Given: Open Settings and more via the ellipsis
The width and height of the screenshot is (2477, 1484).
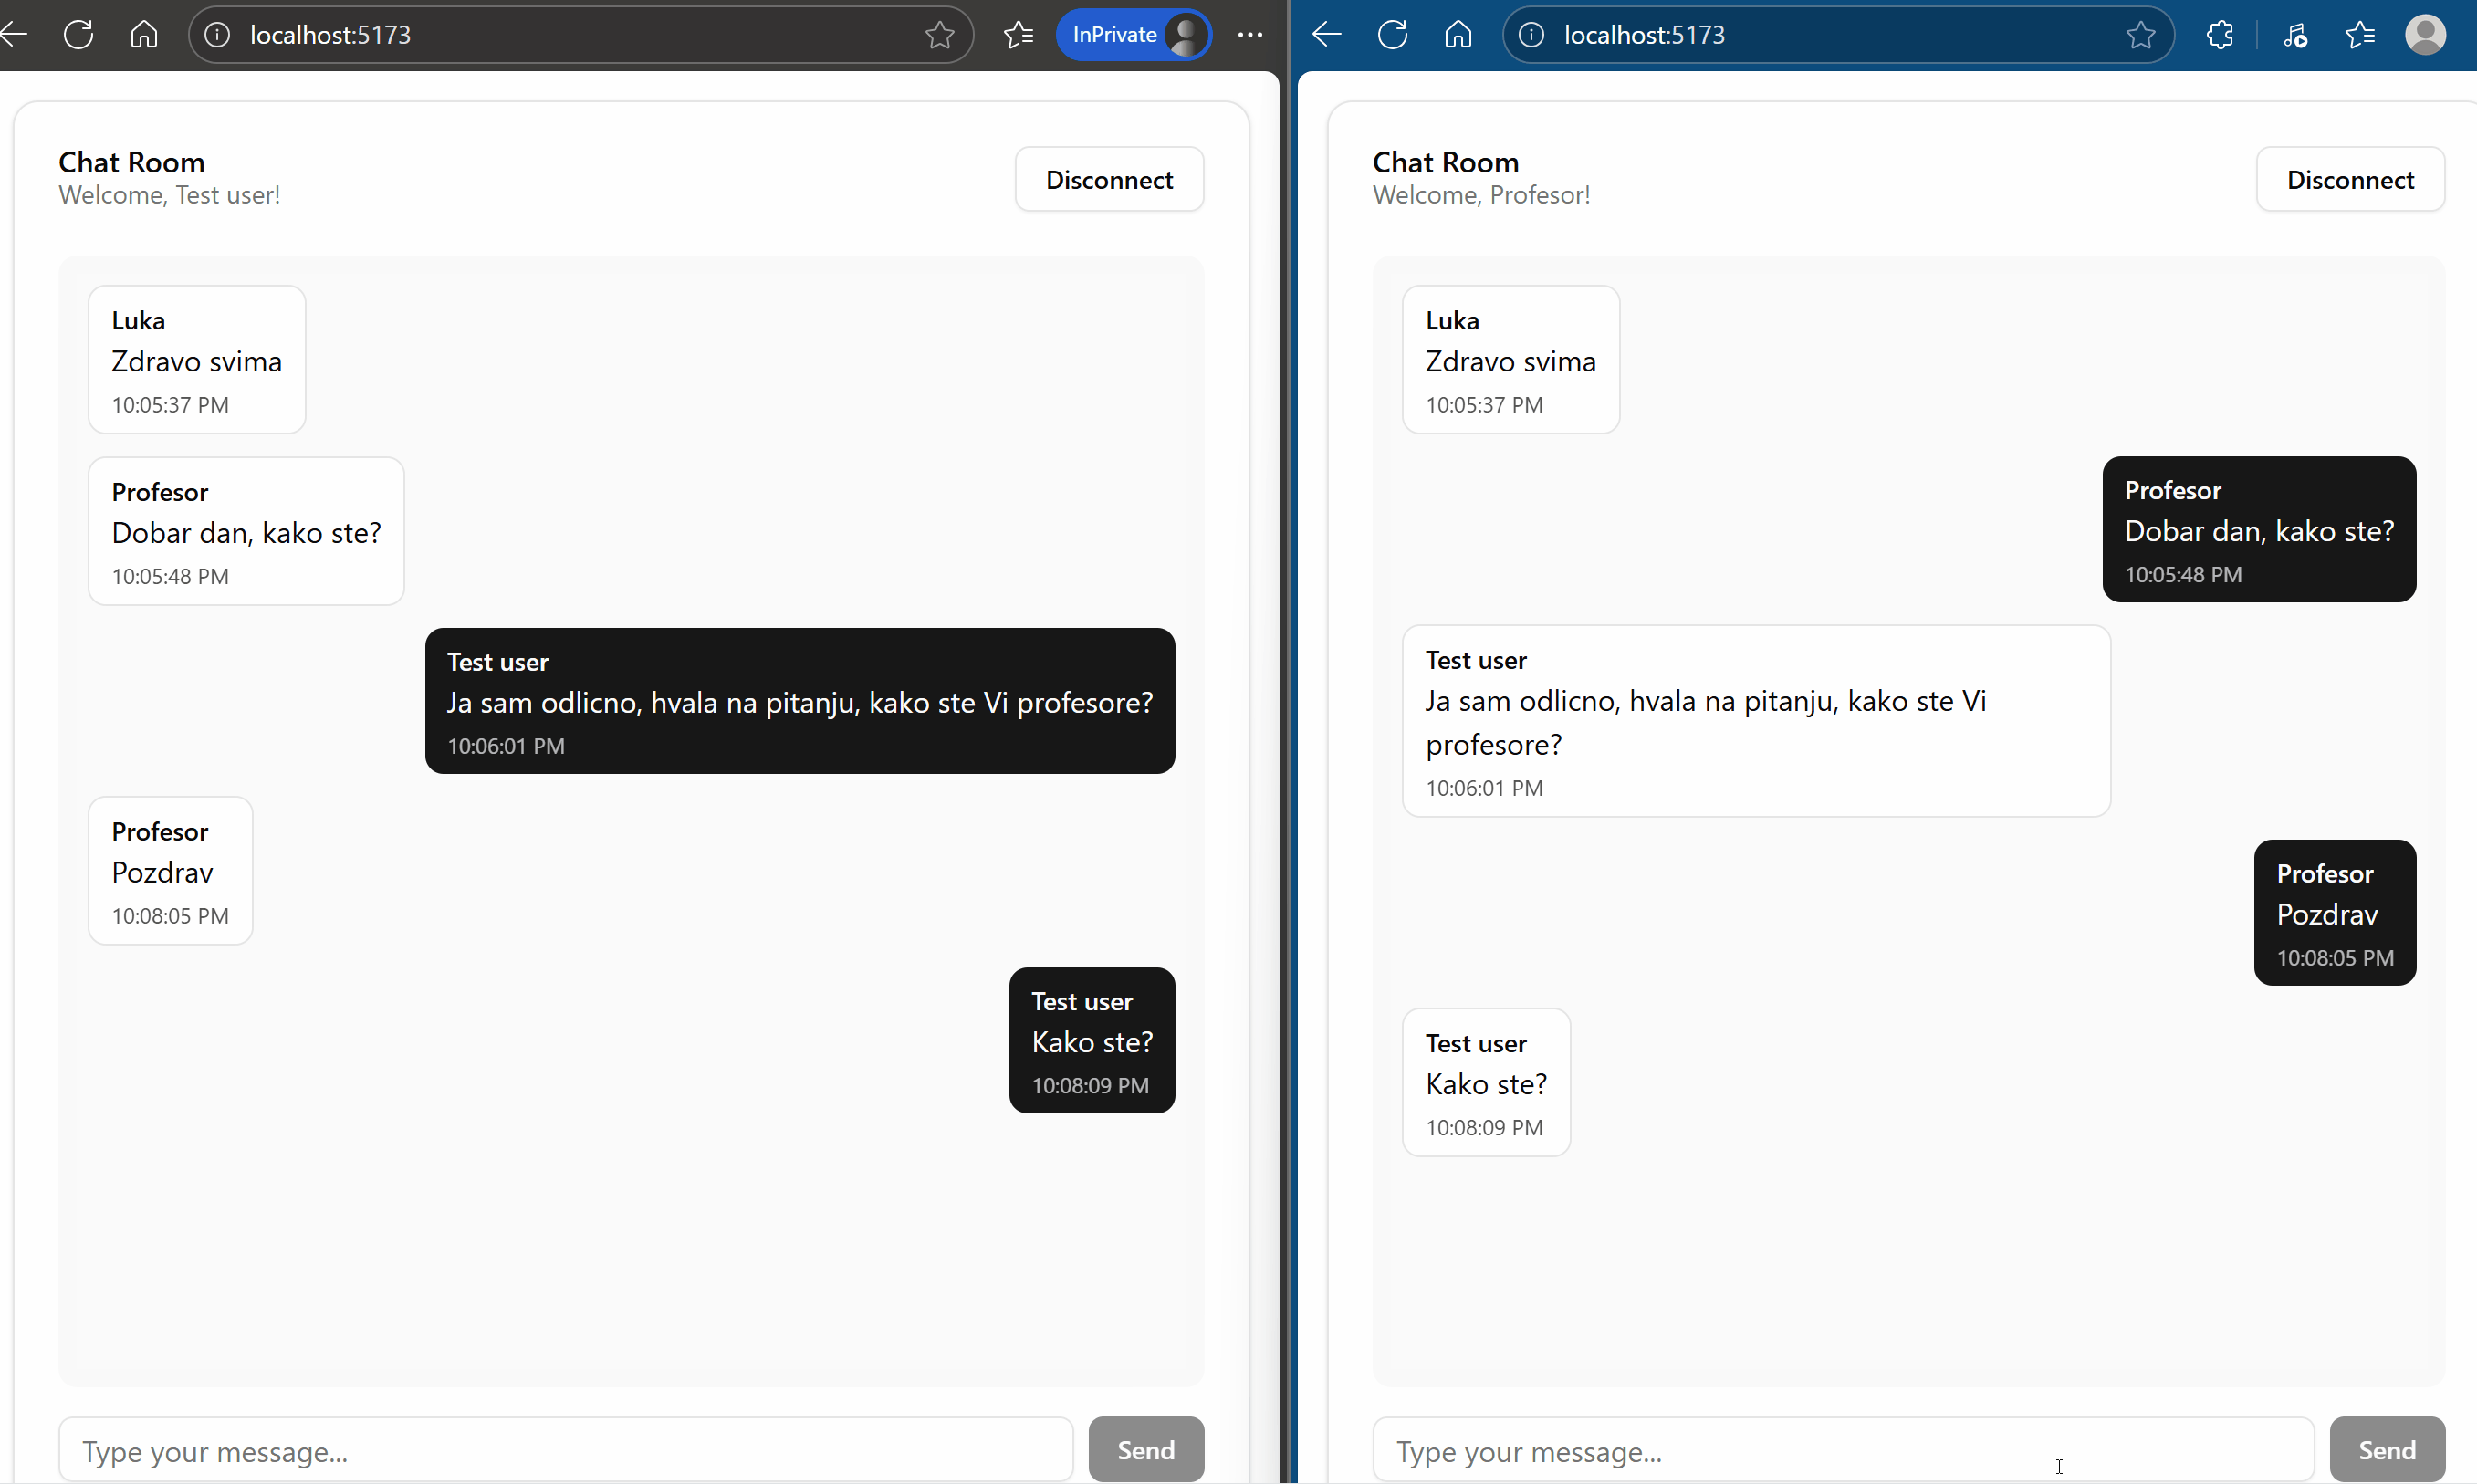Looking at the screenshot, I should (1250, 34).
